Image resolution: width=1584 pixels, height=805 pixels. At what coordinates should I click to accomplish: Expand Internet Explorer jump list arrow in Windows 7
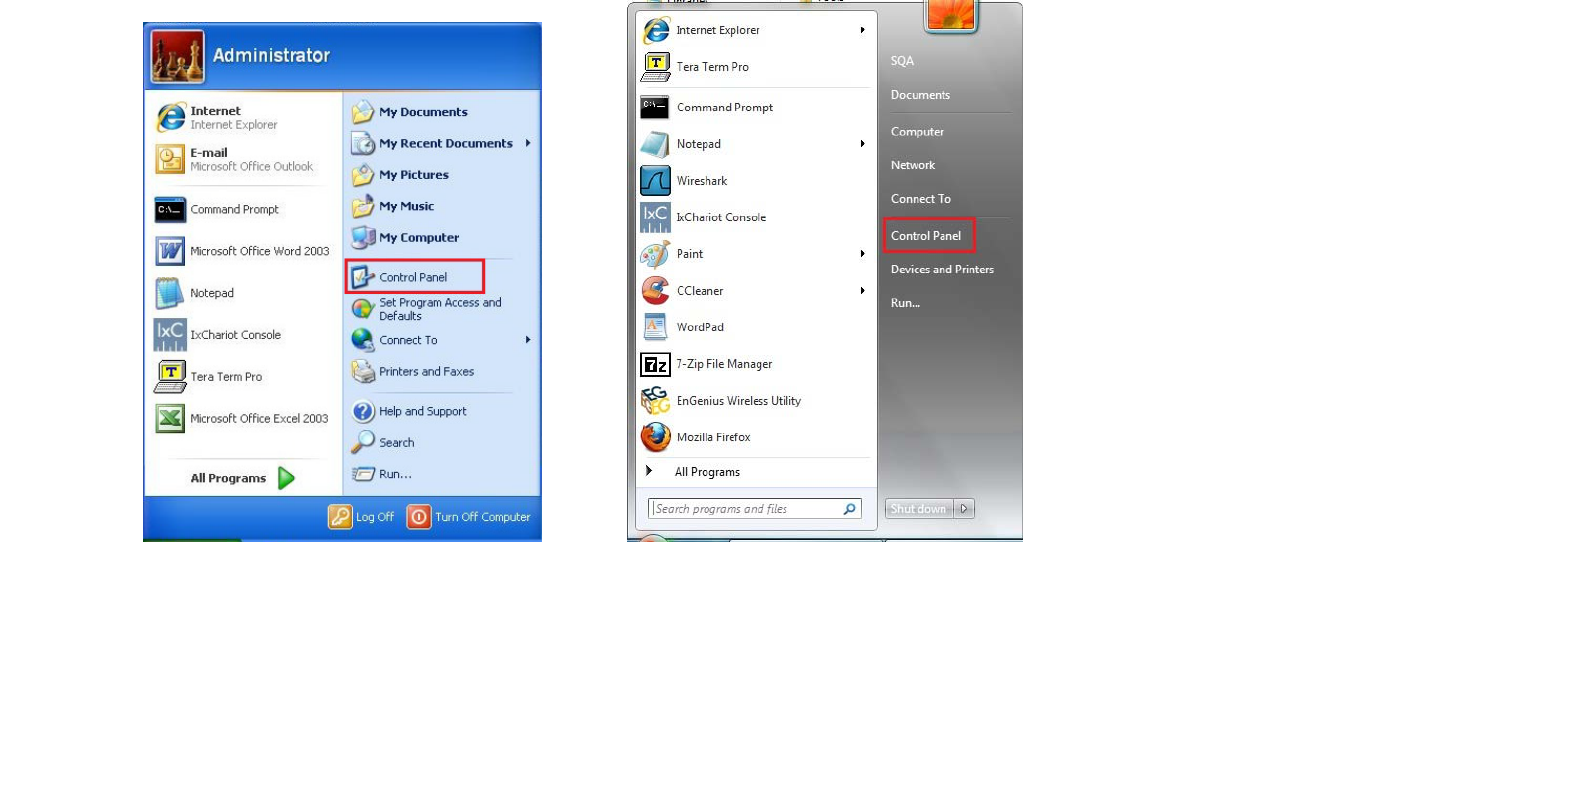862,30
